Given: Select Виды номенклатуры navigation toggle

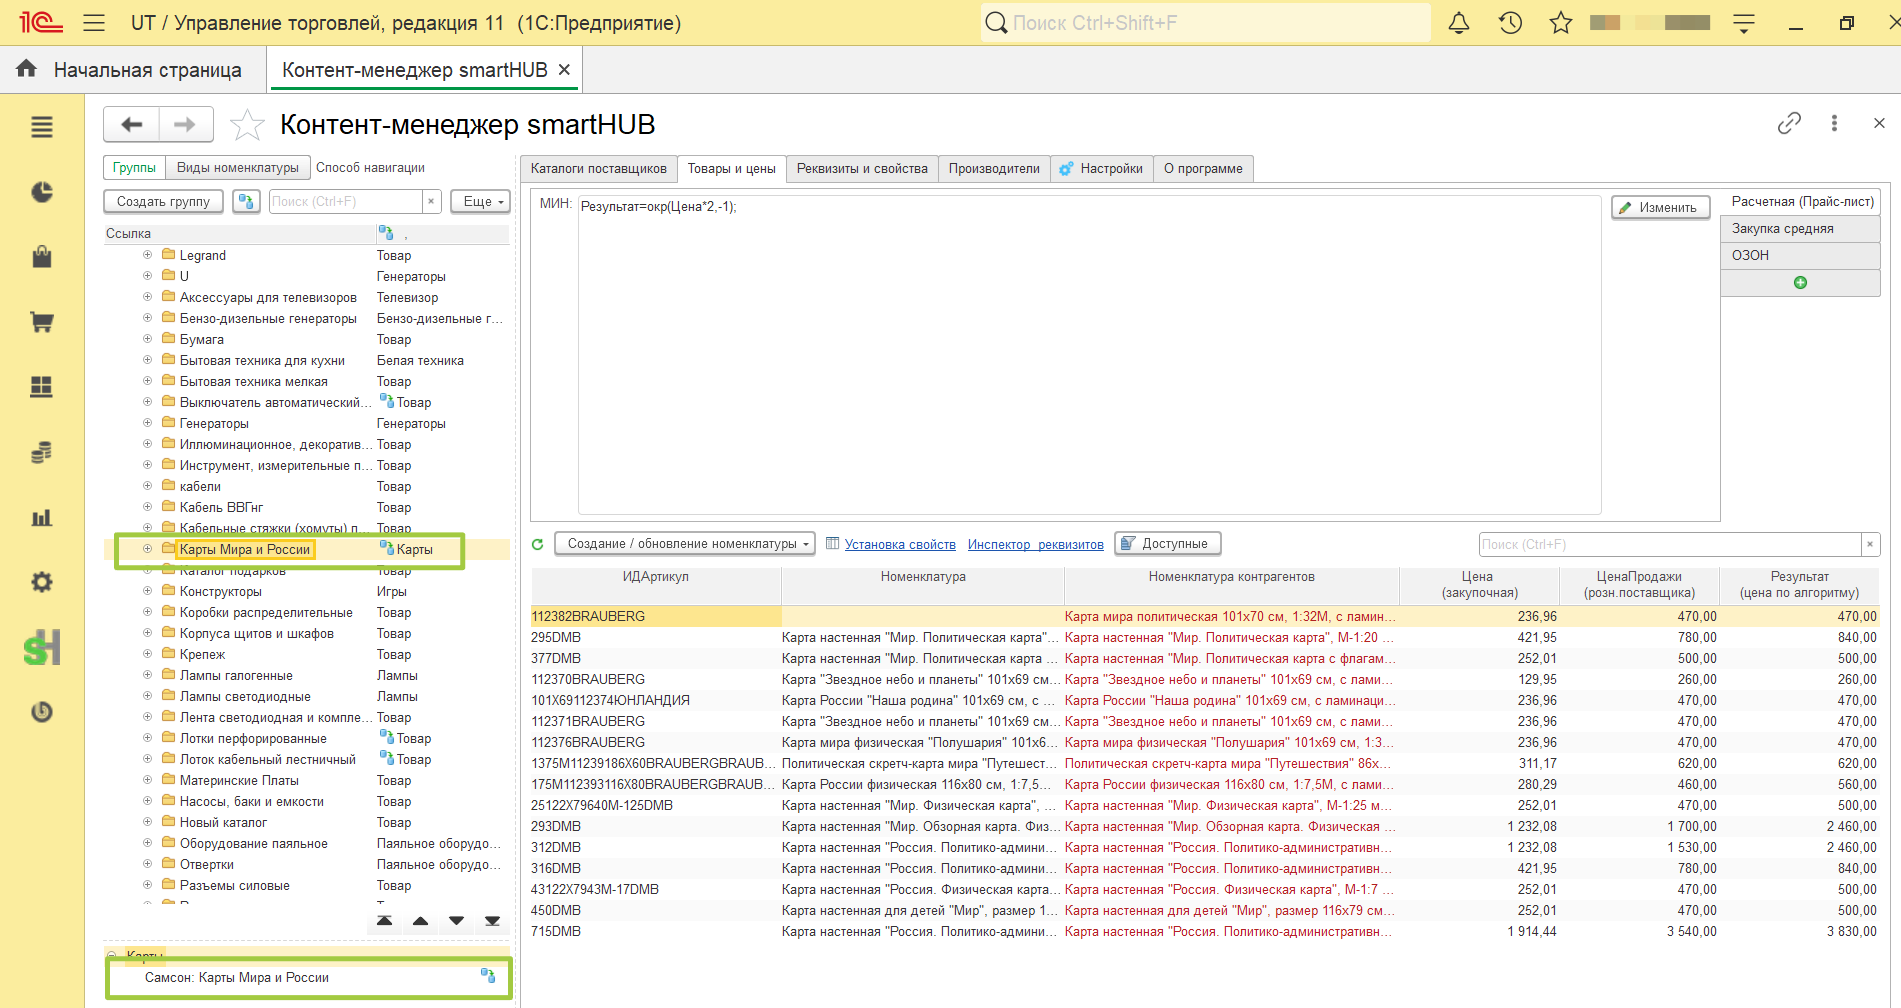Looking at the screenshot, I should (x=238, y=167).
